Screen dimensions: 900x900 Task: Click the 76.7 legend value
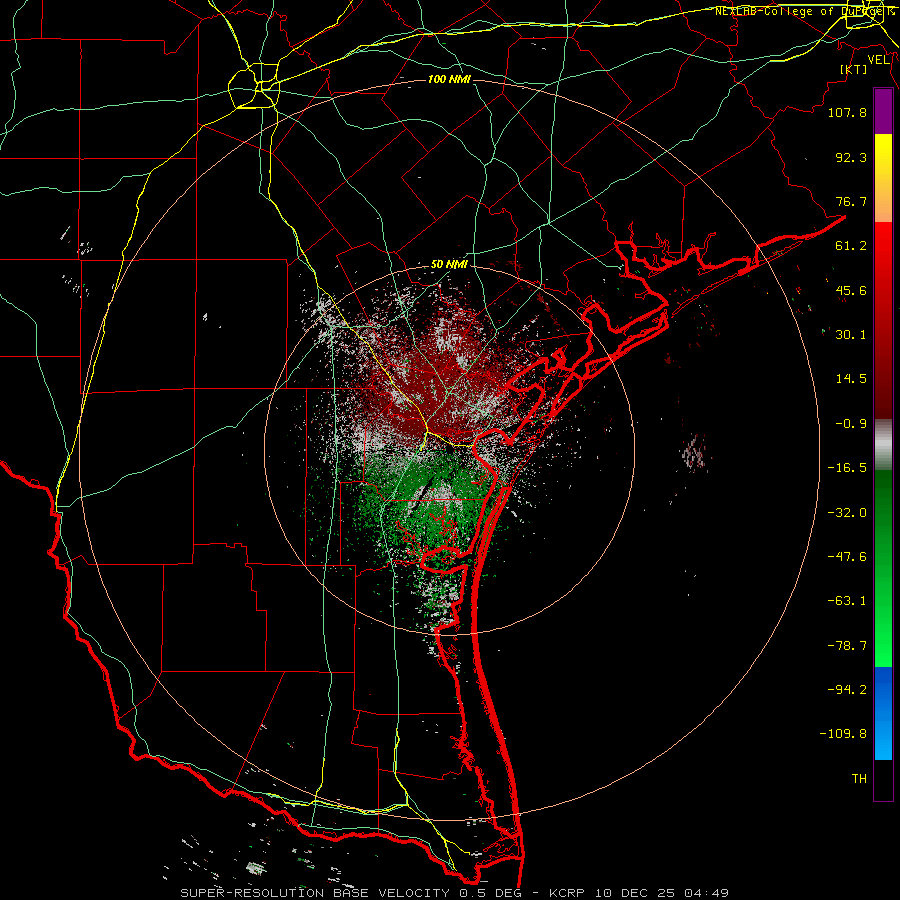coord(851,201)
